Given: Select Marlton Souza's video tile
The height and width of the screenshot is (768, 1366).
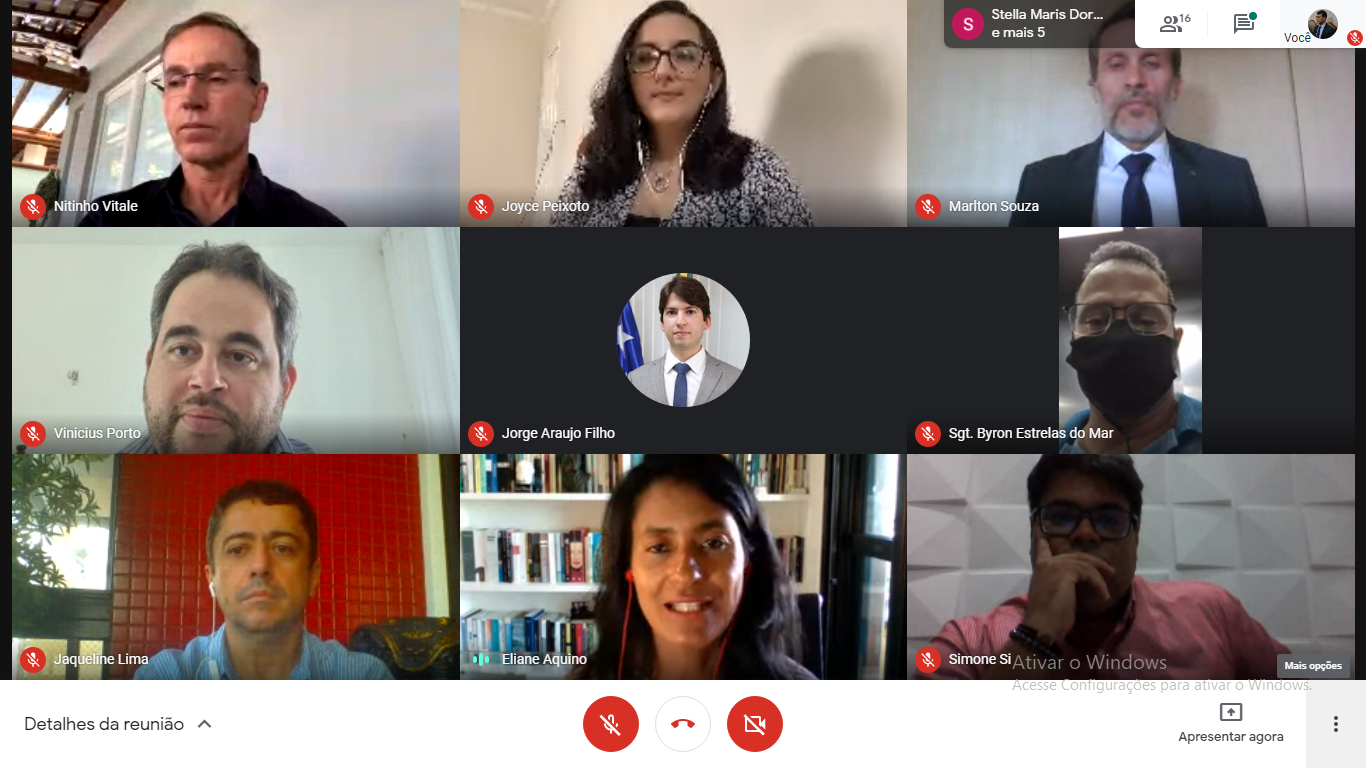Looking at the screenshot, I should pos(1131,113).
